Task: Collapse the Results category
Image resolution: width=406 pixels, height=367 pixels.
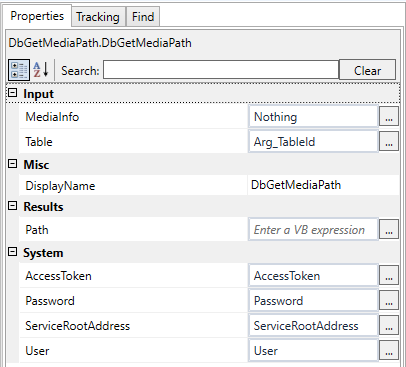Action: coord(12,206)
